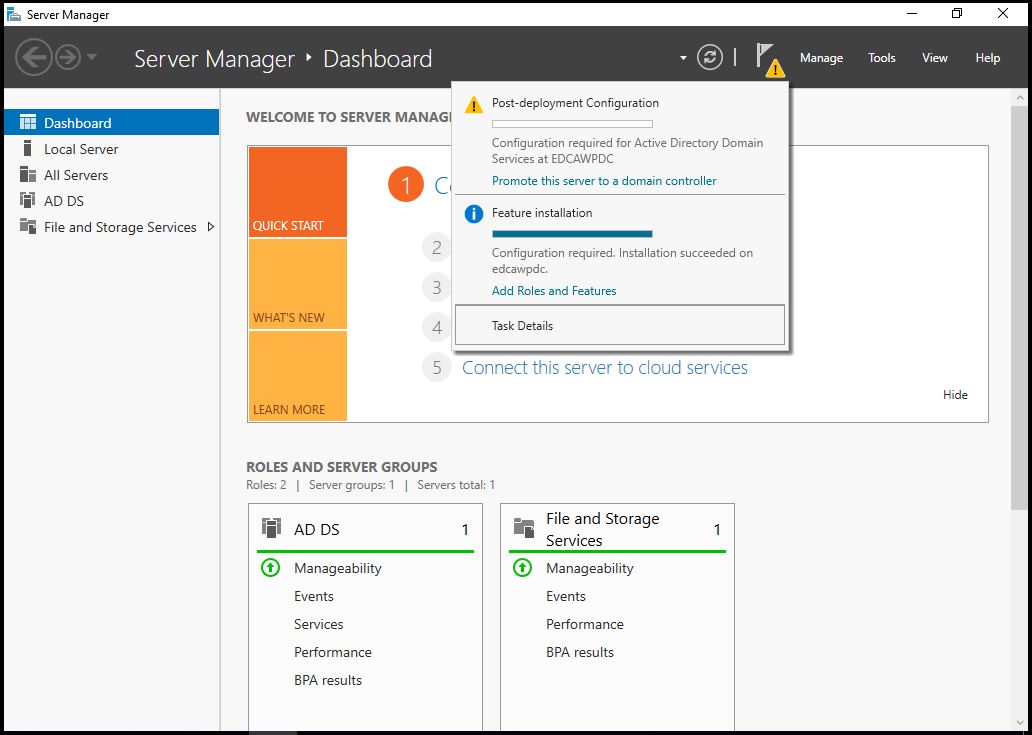Image resolution: width=1032 pixels, height=735 pixels.
Task: Open the navigation history dropdown arrow
Action: point(91,57)
